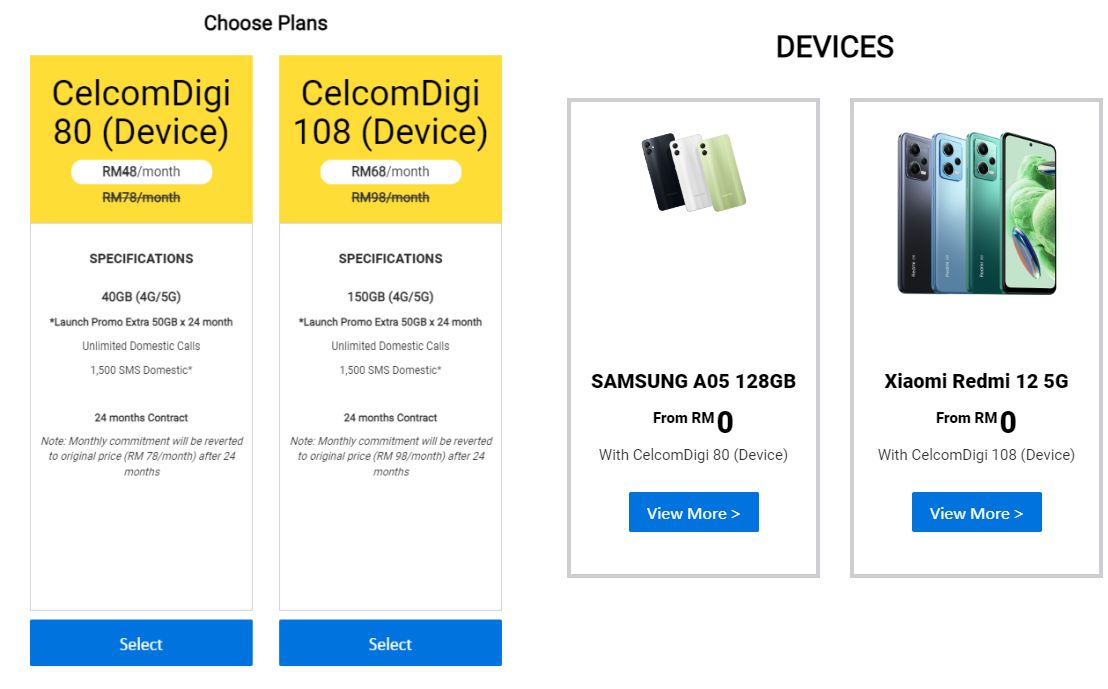Click the struck-through RM98/month price
The width and height of the screenshot is (1108, 689).
click(389, 197)
